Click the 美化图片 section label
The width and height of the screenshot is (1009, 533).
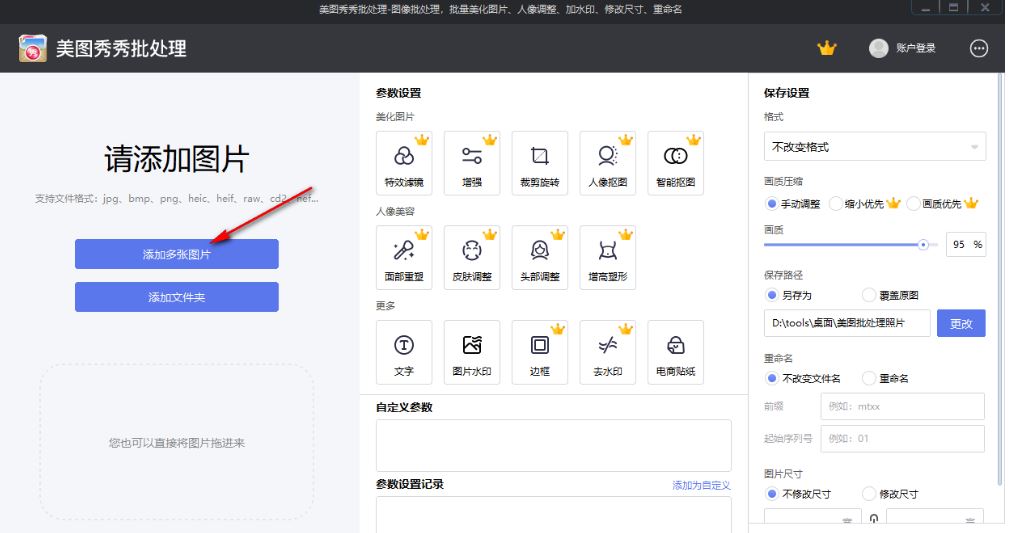click(395, 117)
